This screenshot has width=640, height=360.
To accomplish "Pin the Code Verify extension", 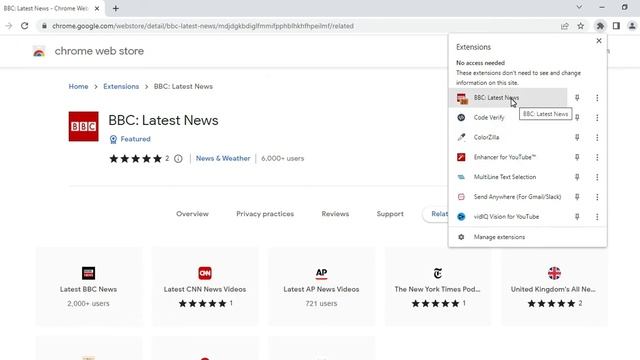I will (577, 118).
